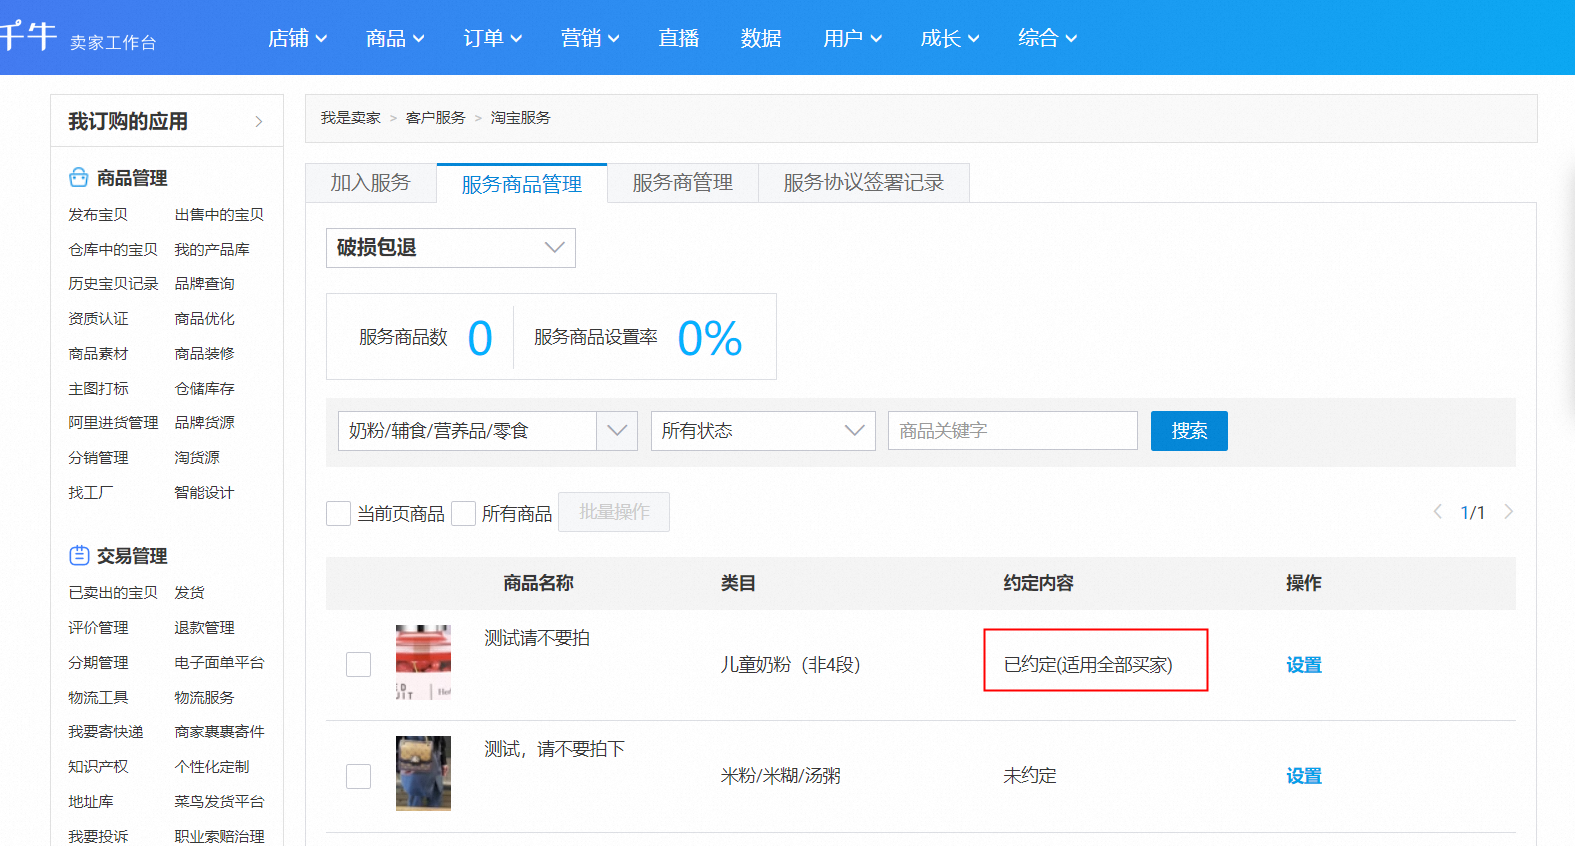Screen dimensions: 1575x846
Task: Click the 千牛 logo icon
Action: [28, 36]
